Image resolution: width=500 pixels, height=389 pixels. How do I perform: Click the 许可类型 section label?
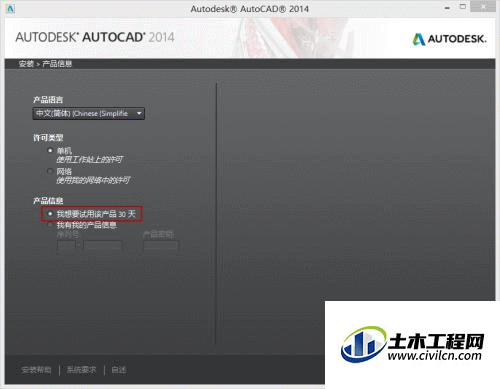(x=48, y=138)
